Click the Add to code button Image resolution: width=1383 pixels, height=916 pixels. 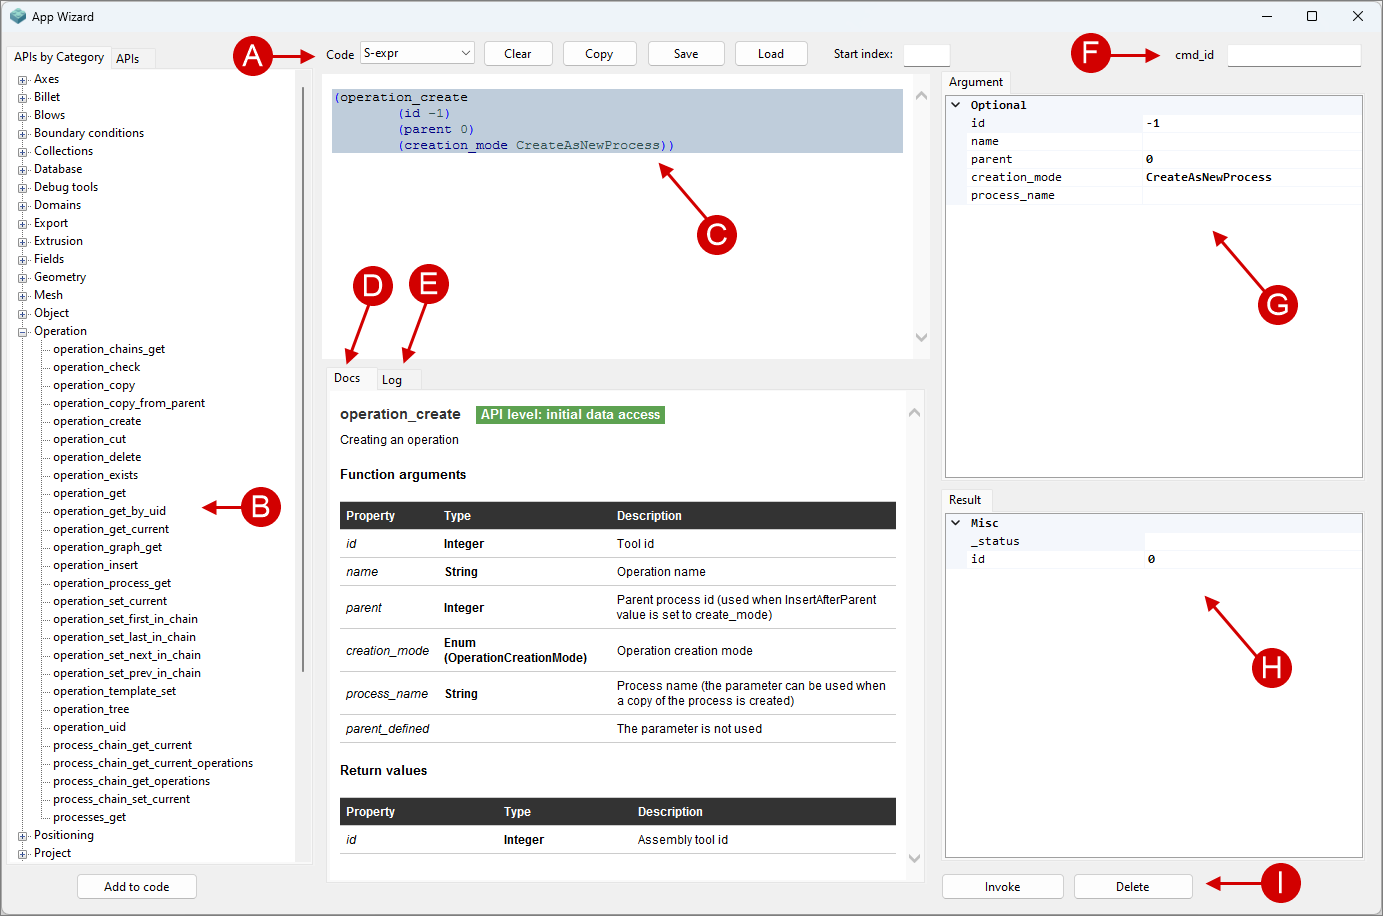click(x=137, y=887)
